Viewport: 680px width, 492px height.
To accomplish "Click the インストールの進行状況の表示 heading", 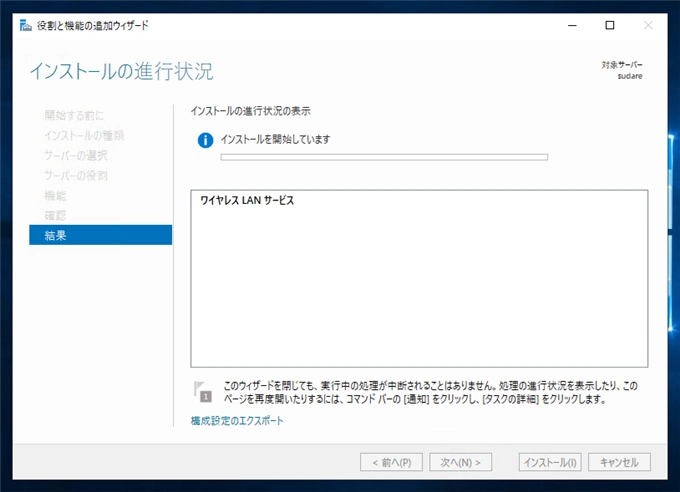I will click(251, 111).
